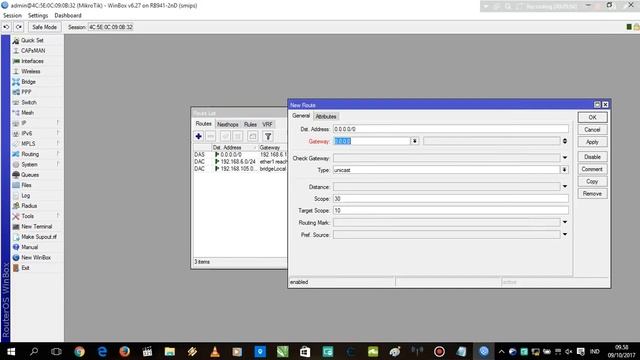Switch to the Nexthops tab
640x360 pixels.
click(x=228, y=124)
